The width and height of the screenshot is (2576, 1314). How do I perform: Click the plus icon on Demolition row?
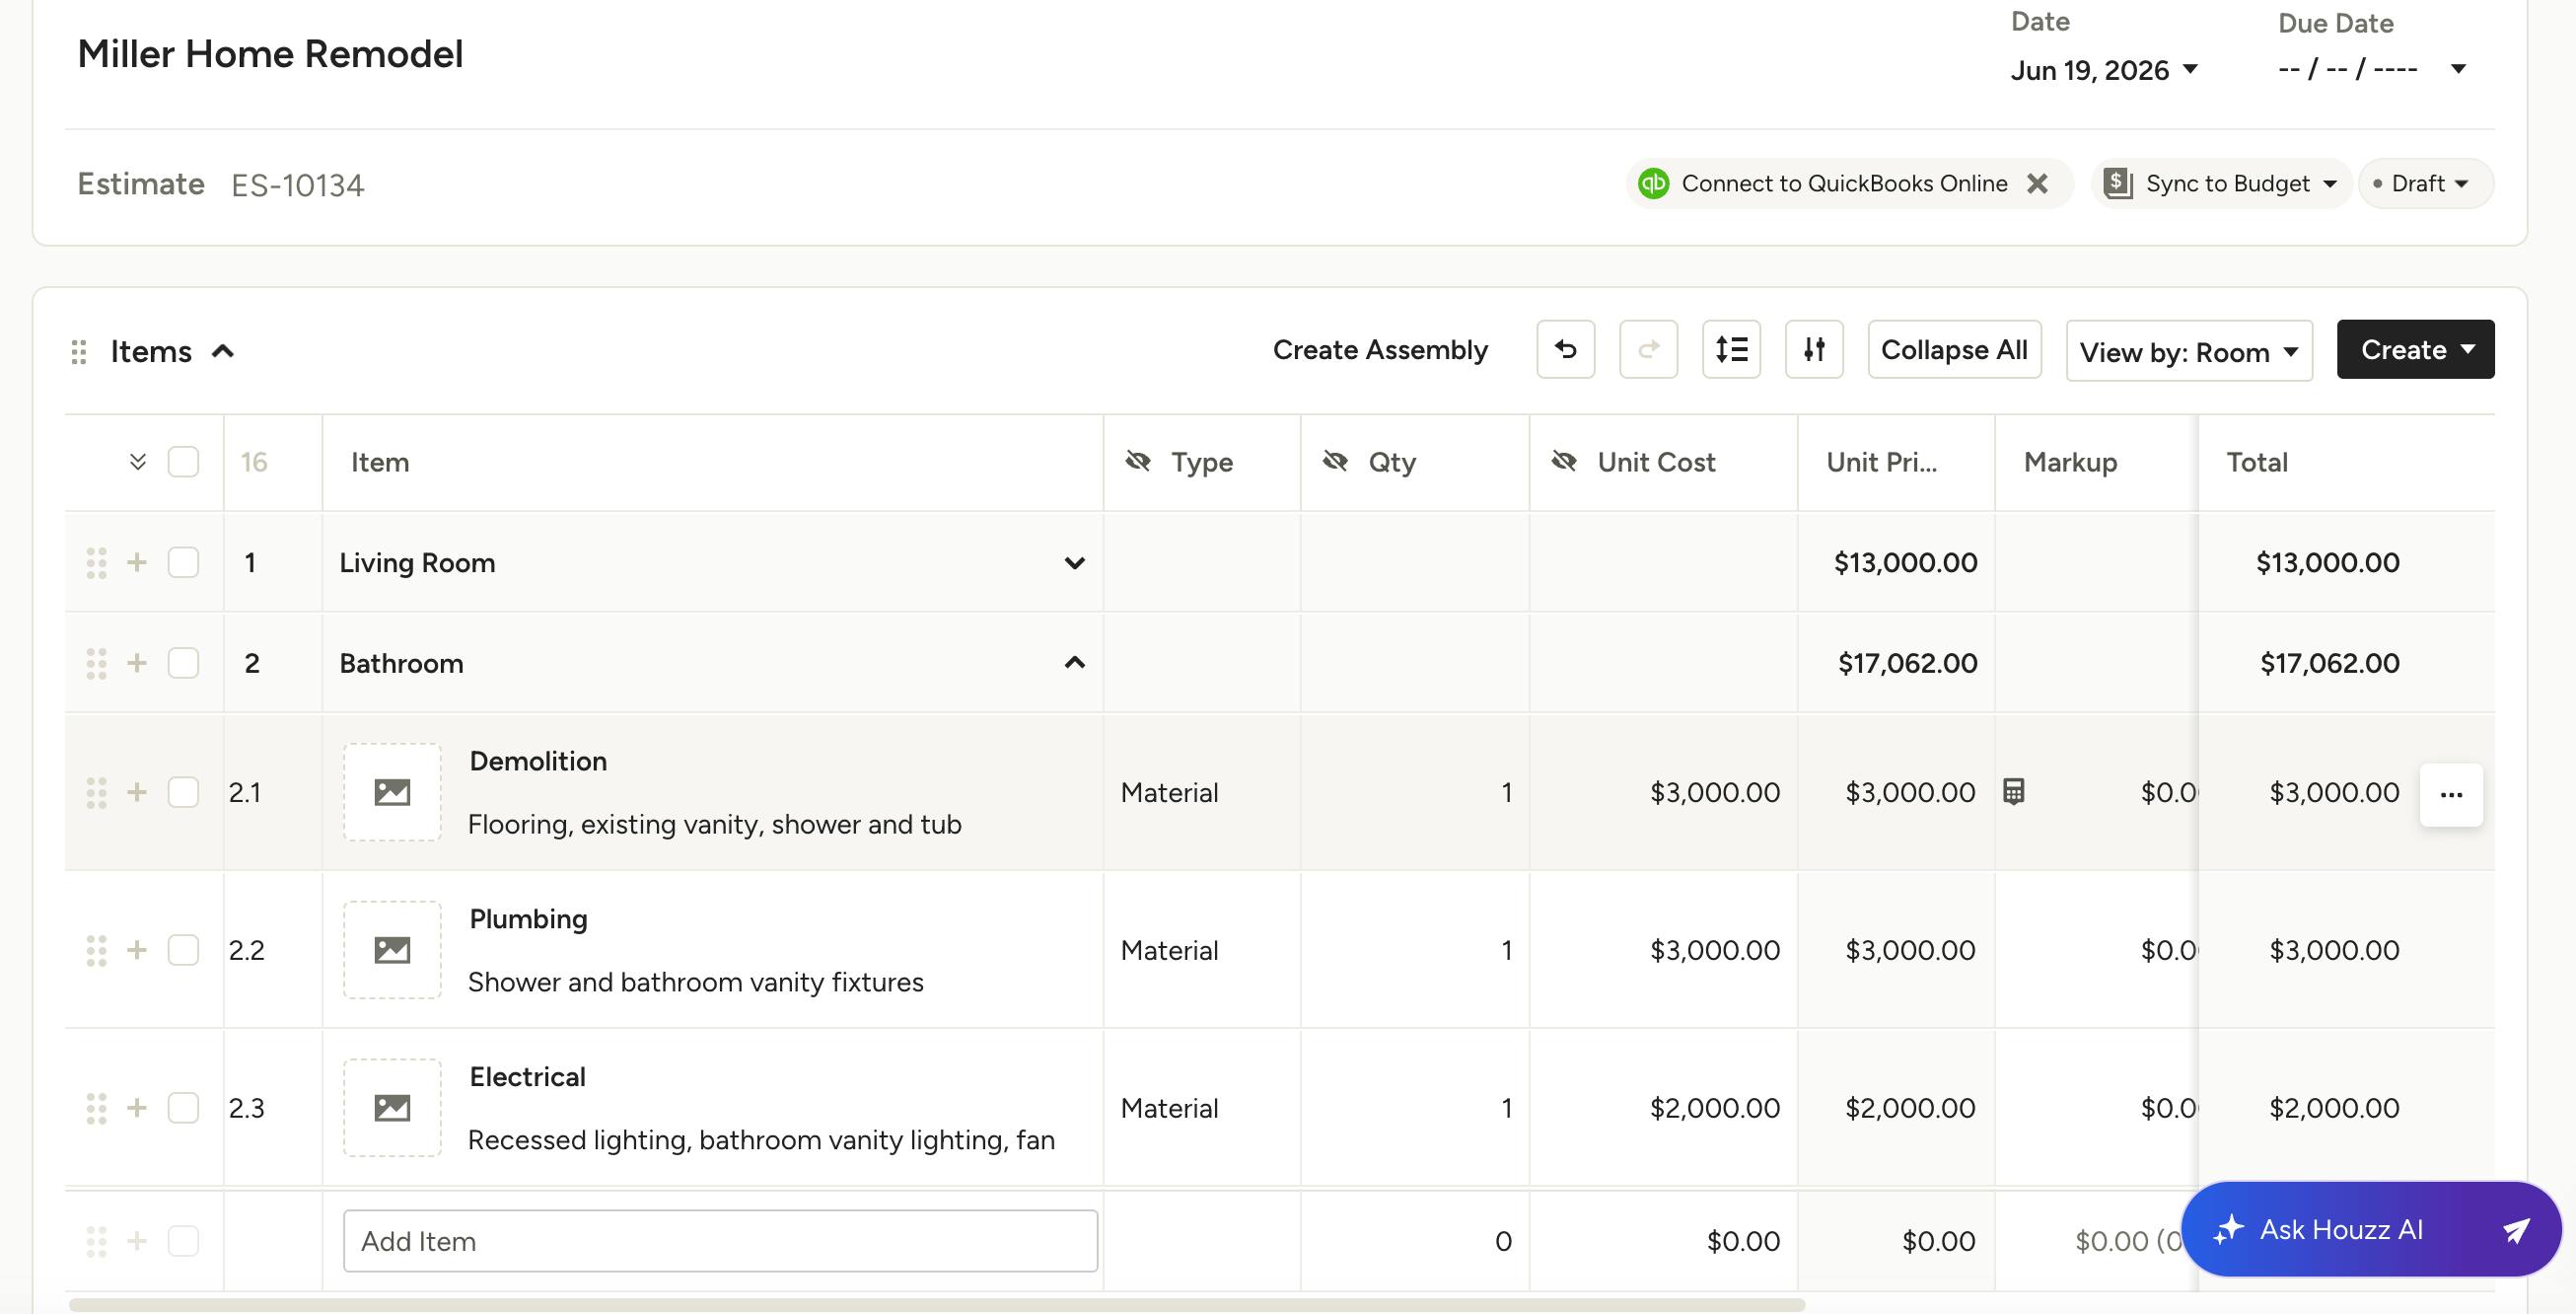tap(137, 792)
